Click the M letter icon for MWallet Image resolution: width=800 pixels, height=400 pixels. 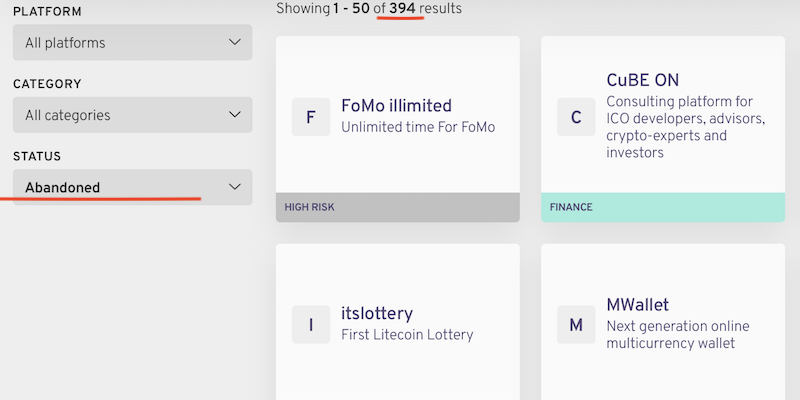(x=576, y=325)
